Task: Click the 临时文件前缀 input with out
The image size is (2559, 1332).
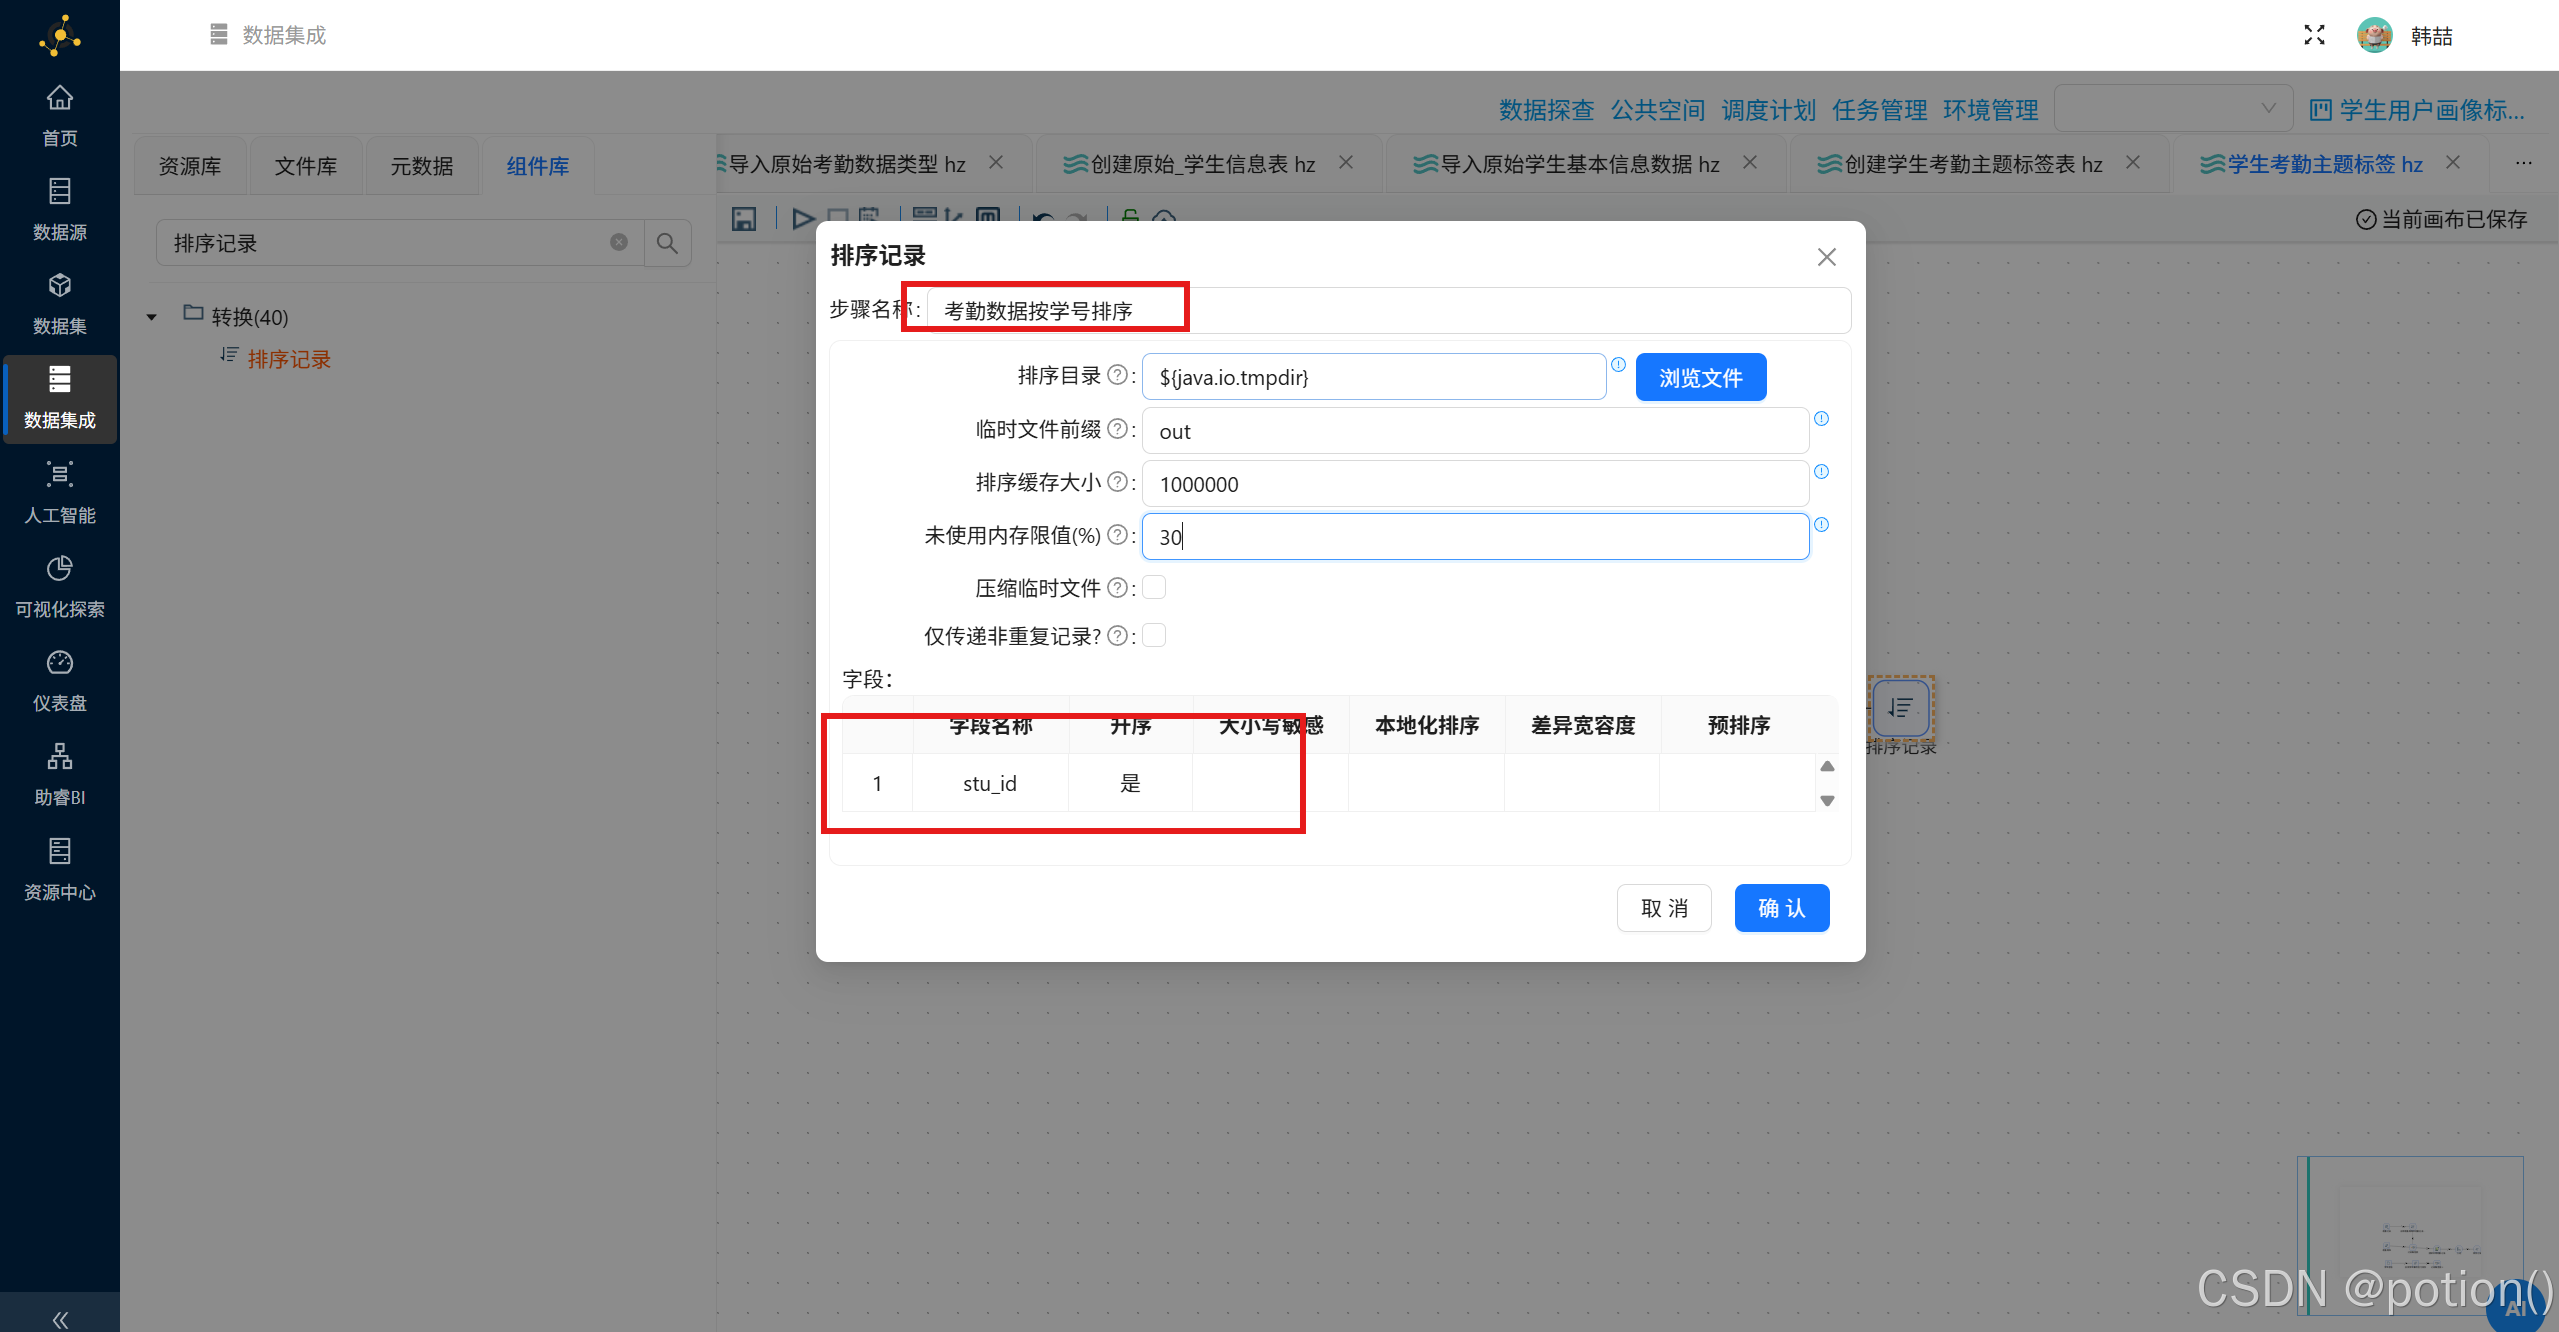Action: (1475, 431)
